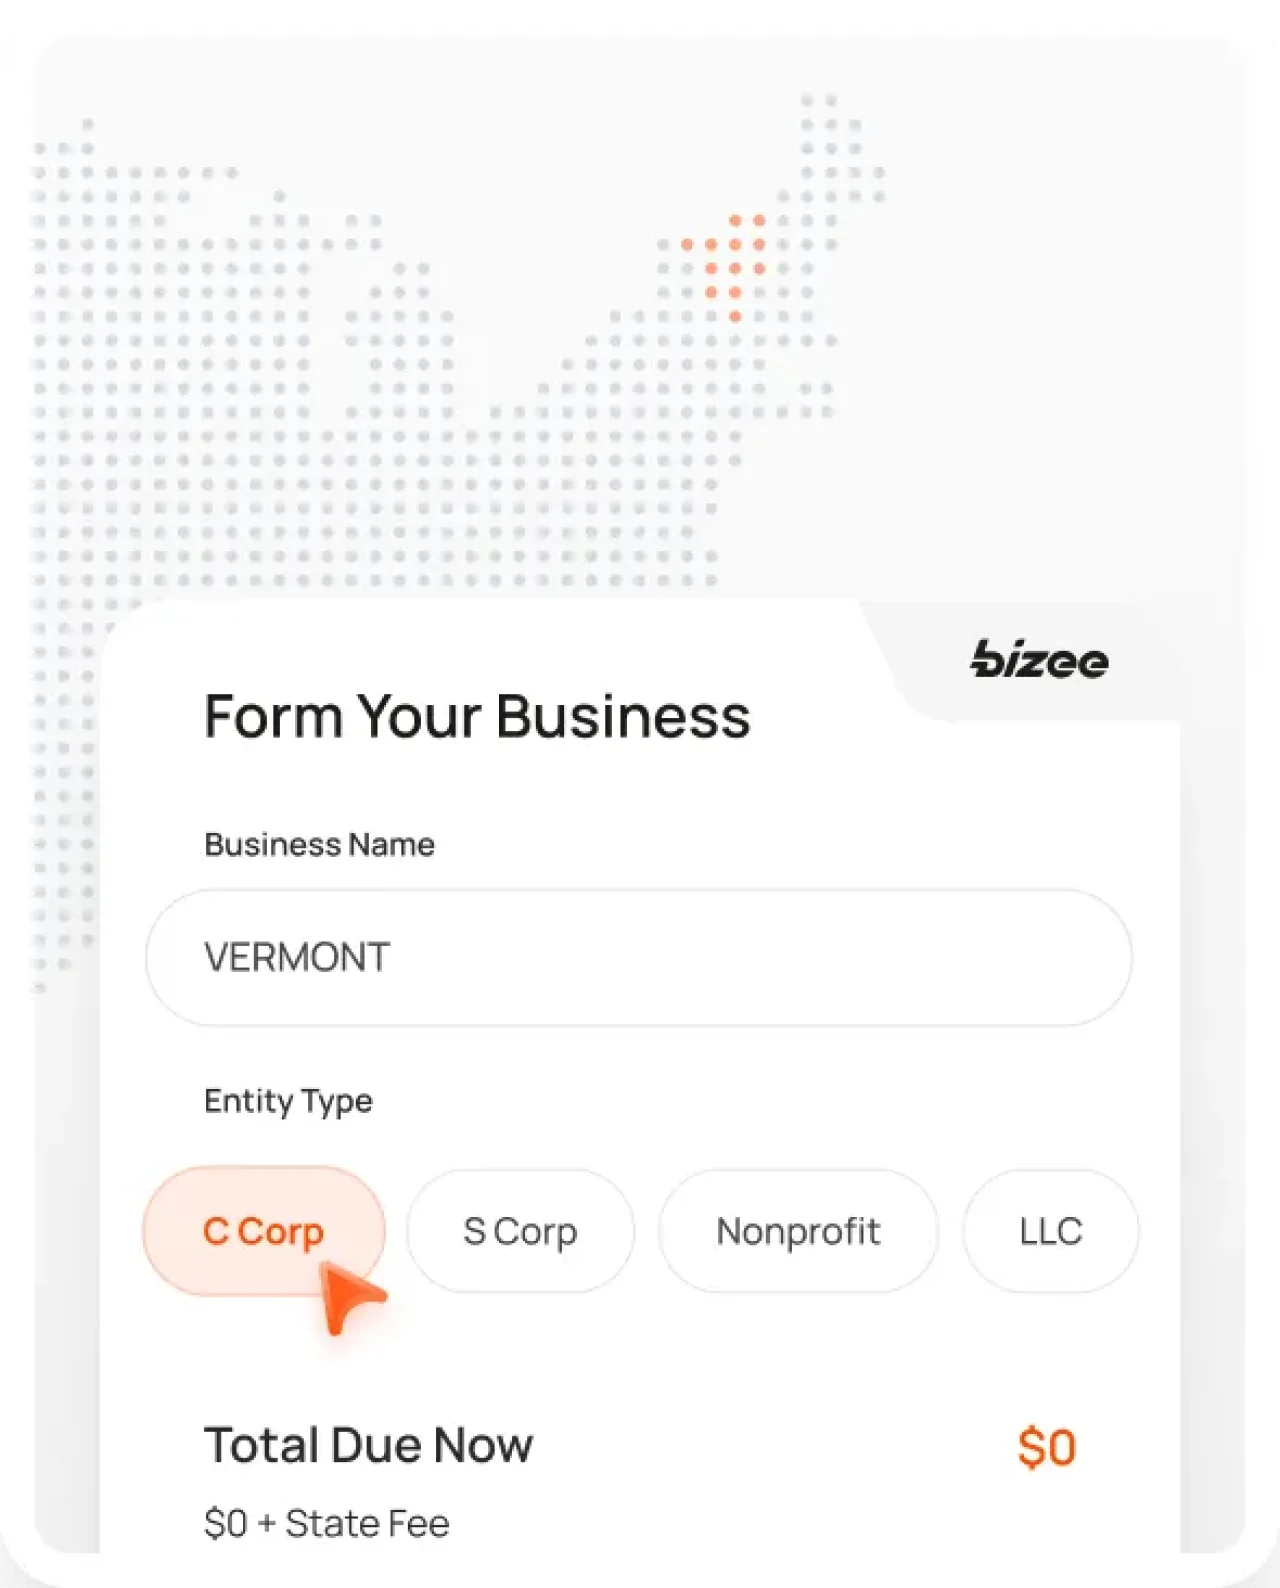Click the Entity Type label
The image size is (1280, 1588).
(x=288, y=1101)
